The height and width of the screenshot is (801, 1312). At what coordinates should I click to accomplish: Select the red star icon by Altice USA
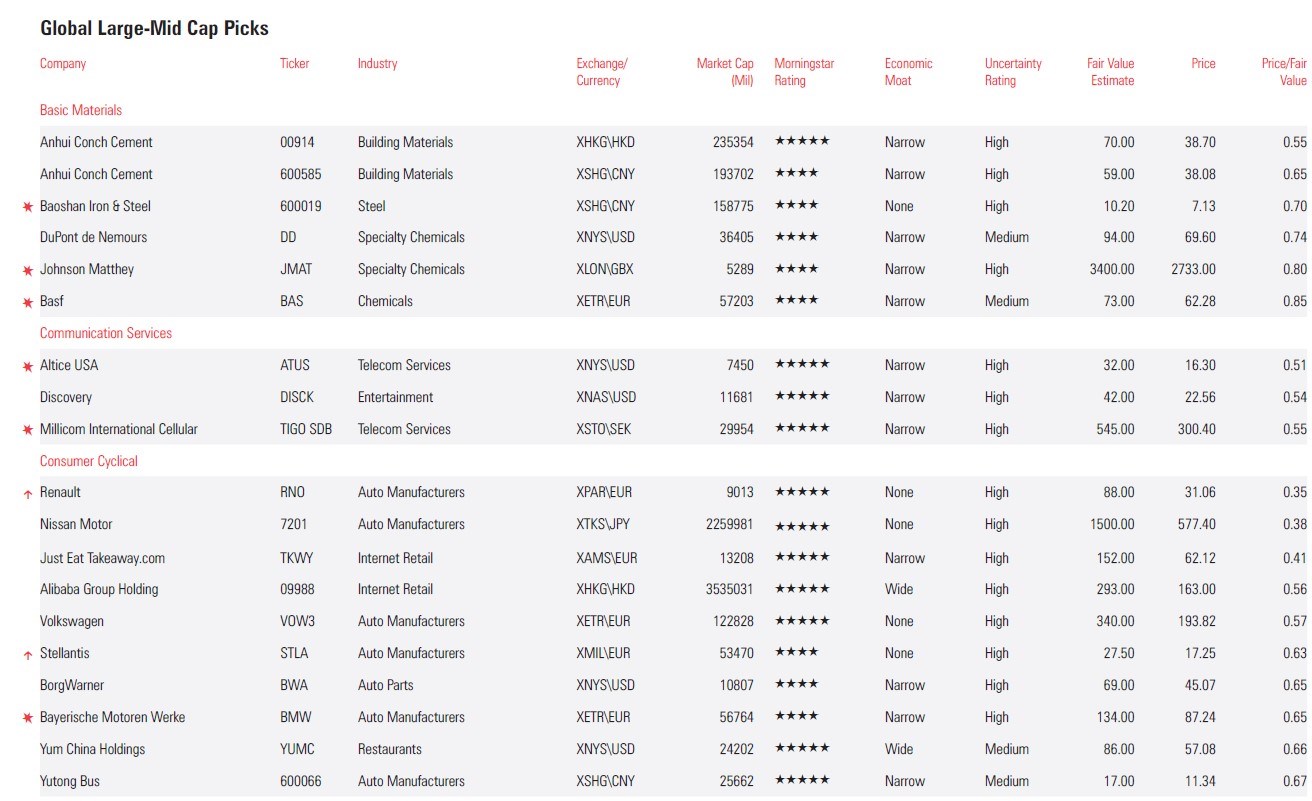coord(28,366)
